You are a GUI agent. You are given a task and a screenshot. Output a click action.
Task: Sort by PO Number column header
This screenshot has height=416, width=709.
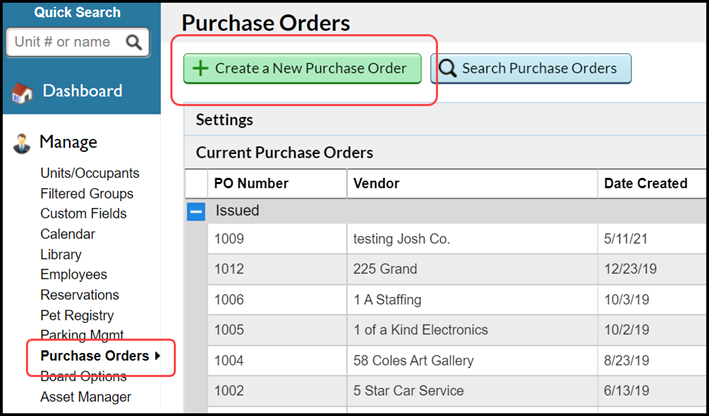click(277, 183)
